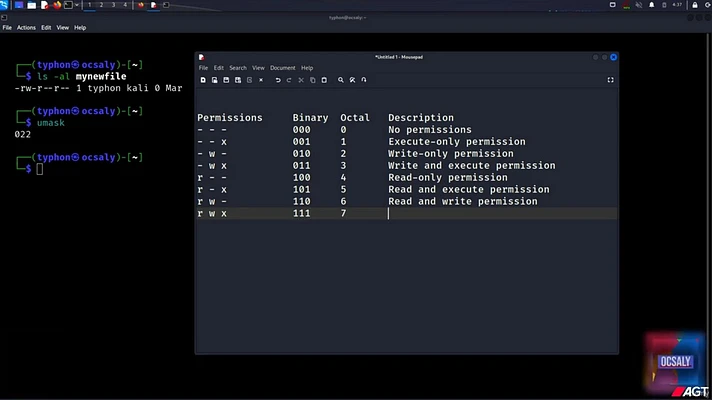Launch the file manager from top panel
The image size is (712, 400).
(32, 5)
